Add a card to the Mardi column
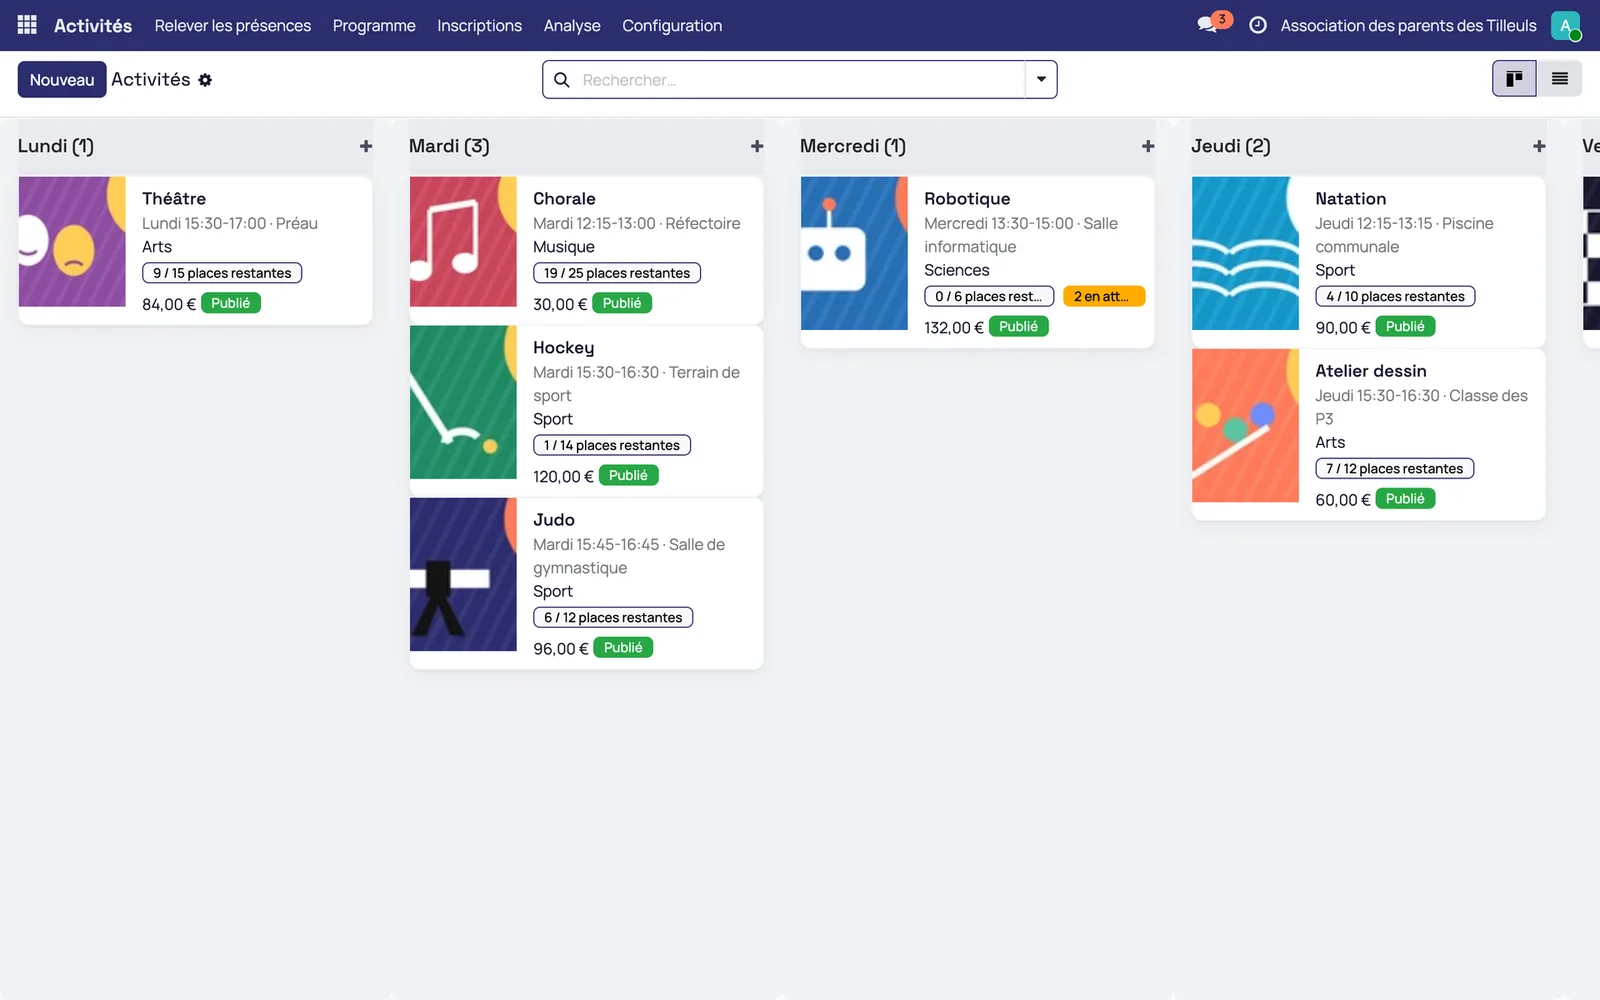This screenshot has width=1600, height=1000. [757, 146]
